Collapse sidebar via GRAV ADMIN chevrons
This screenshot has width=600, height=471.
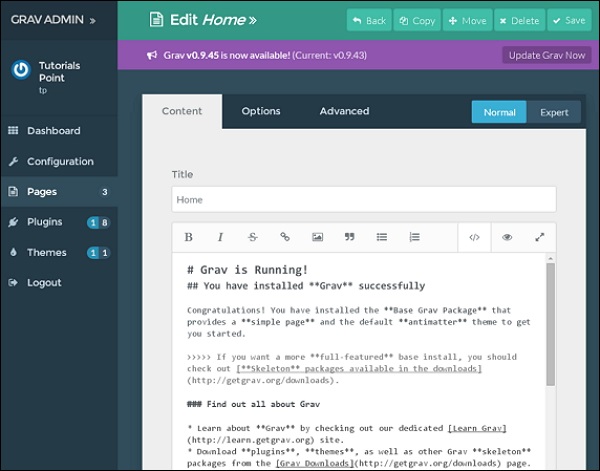[x=93, y=19]
